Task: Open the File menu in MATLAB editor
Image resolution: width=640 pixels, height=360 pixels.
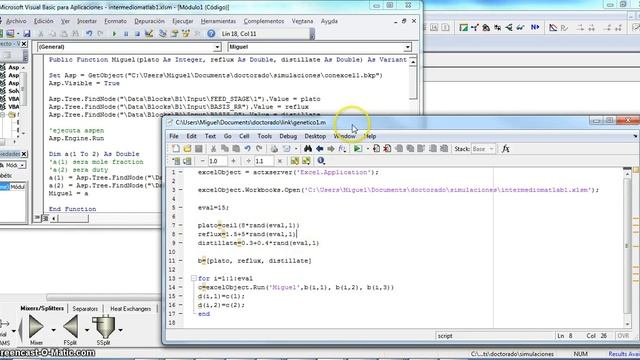Action: [x=173, y=136]
